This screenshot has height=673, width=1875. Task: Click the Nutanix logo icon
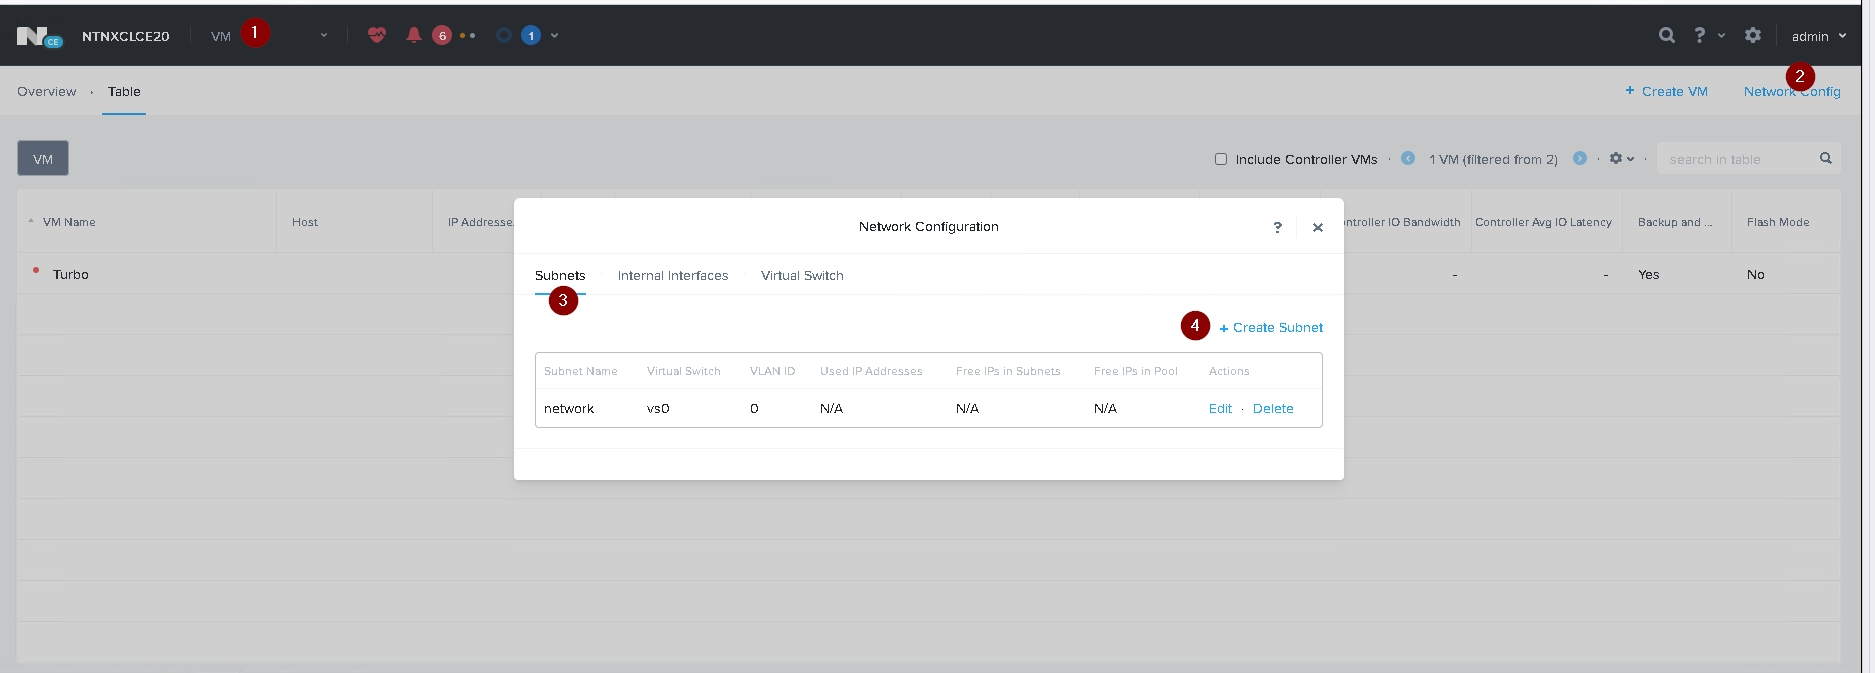coord(38,36)
